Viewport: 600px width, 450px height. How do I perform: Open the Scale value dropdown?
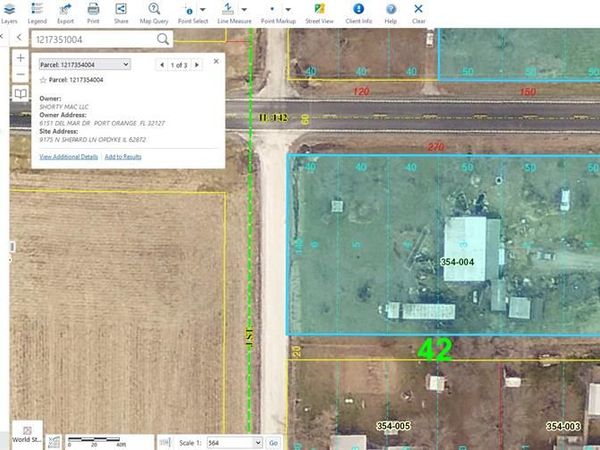tap(233, 442)
